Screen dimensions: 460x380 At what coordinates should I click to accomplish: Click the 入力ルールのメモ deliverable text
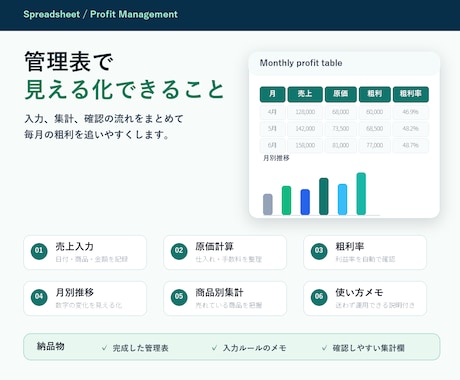(x=255, y=348)
